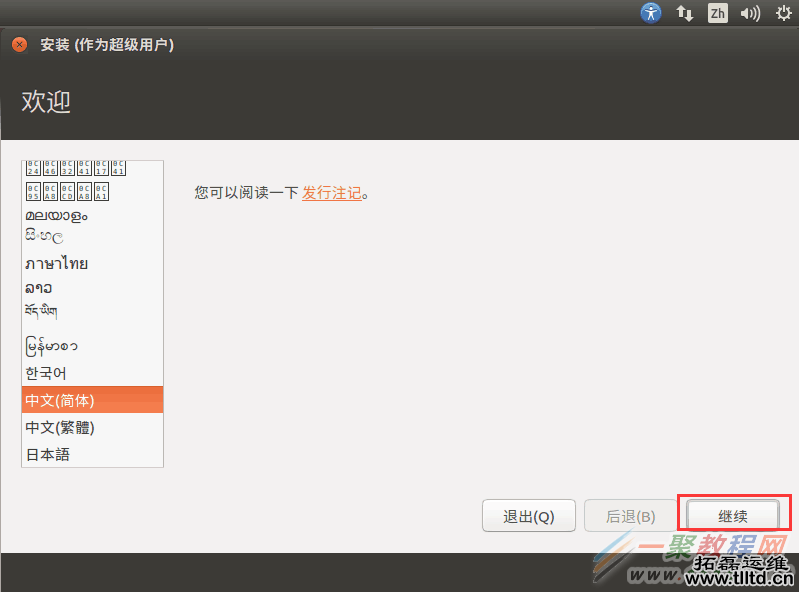Select 한국어 in the language list
The image size is (799, 592).
coord(92,373)
